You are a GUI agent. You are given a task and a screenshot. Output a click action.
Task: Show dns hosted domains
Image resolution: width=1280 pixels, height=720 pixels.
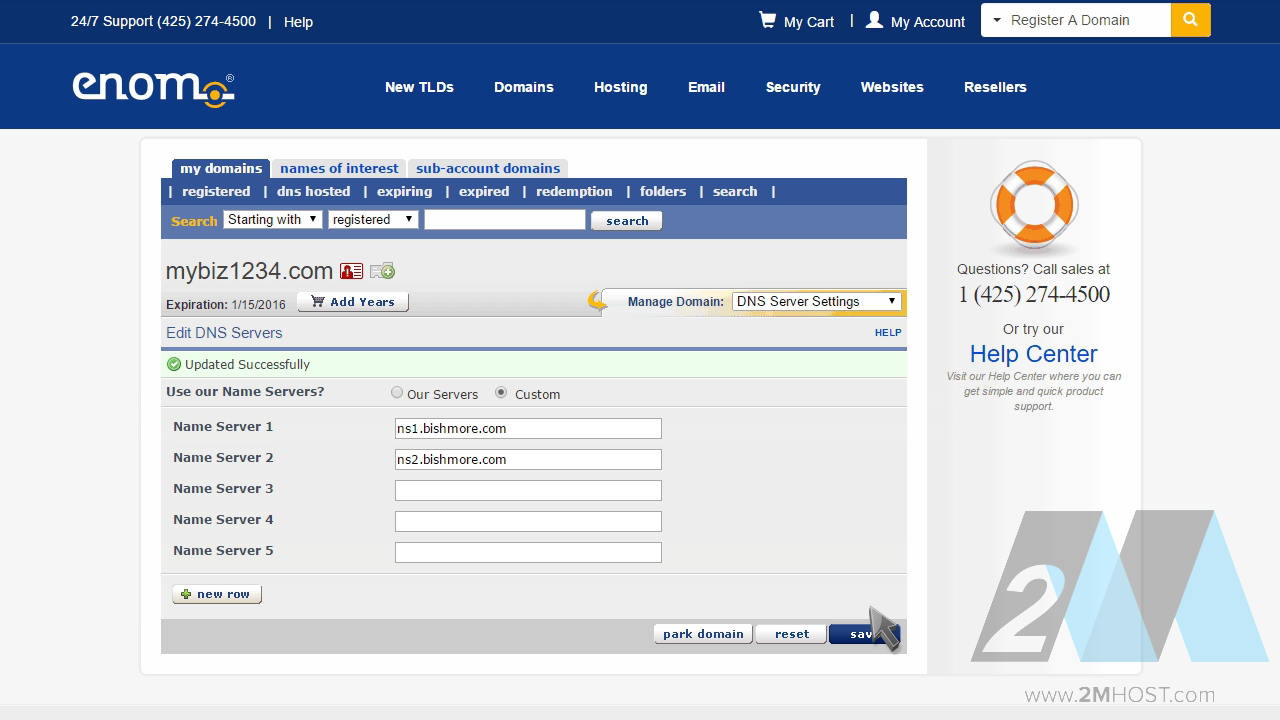[x=313, y=191]
